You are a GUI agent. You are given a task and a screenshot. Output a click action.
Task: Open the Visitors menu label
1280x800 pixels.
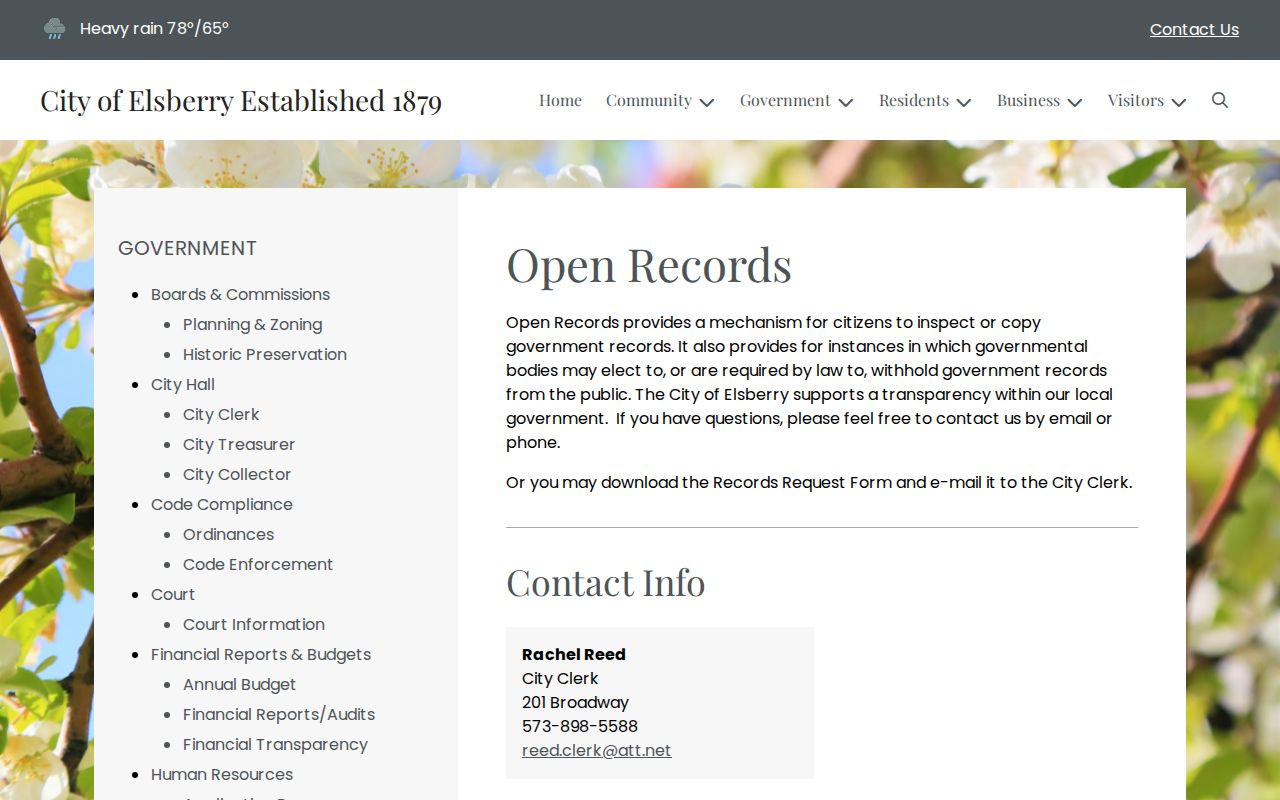pos(1136,100)
